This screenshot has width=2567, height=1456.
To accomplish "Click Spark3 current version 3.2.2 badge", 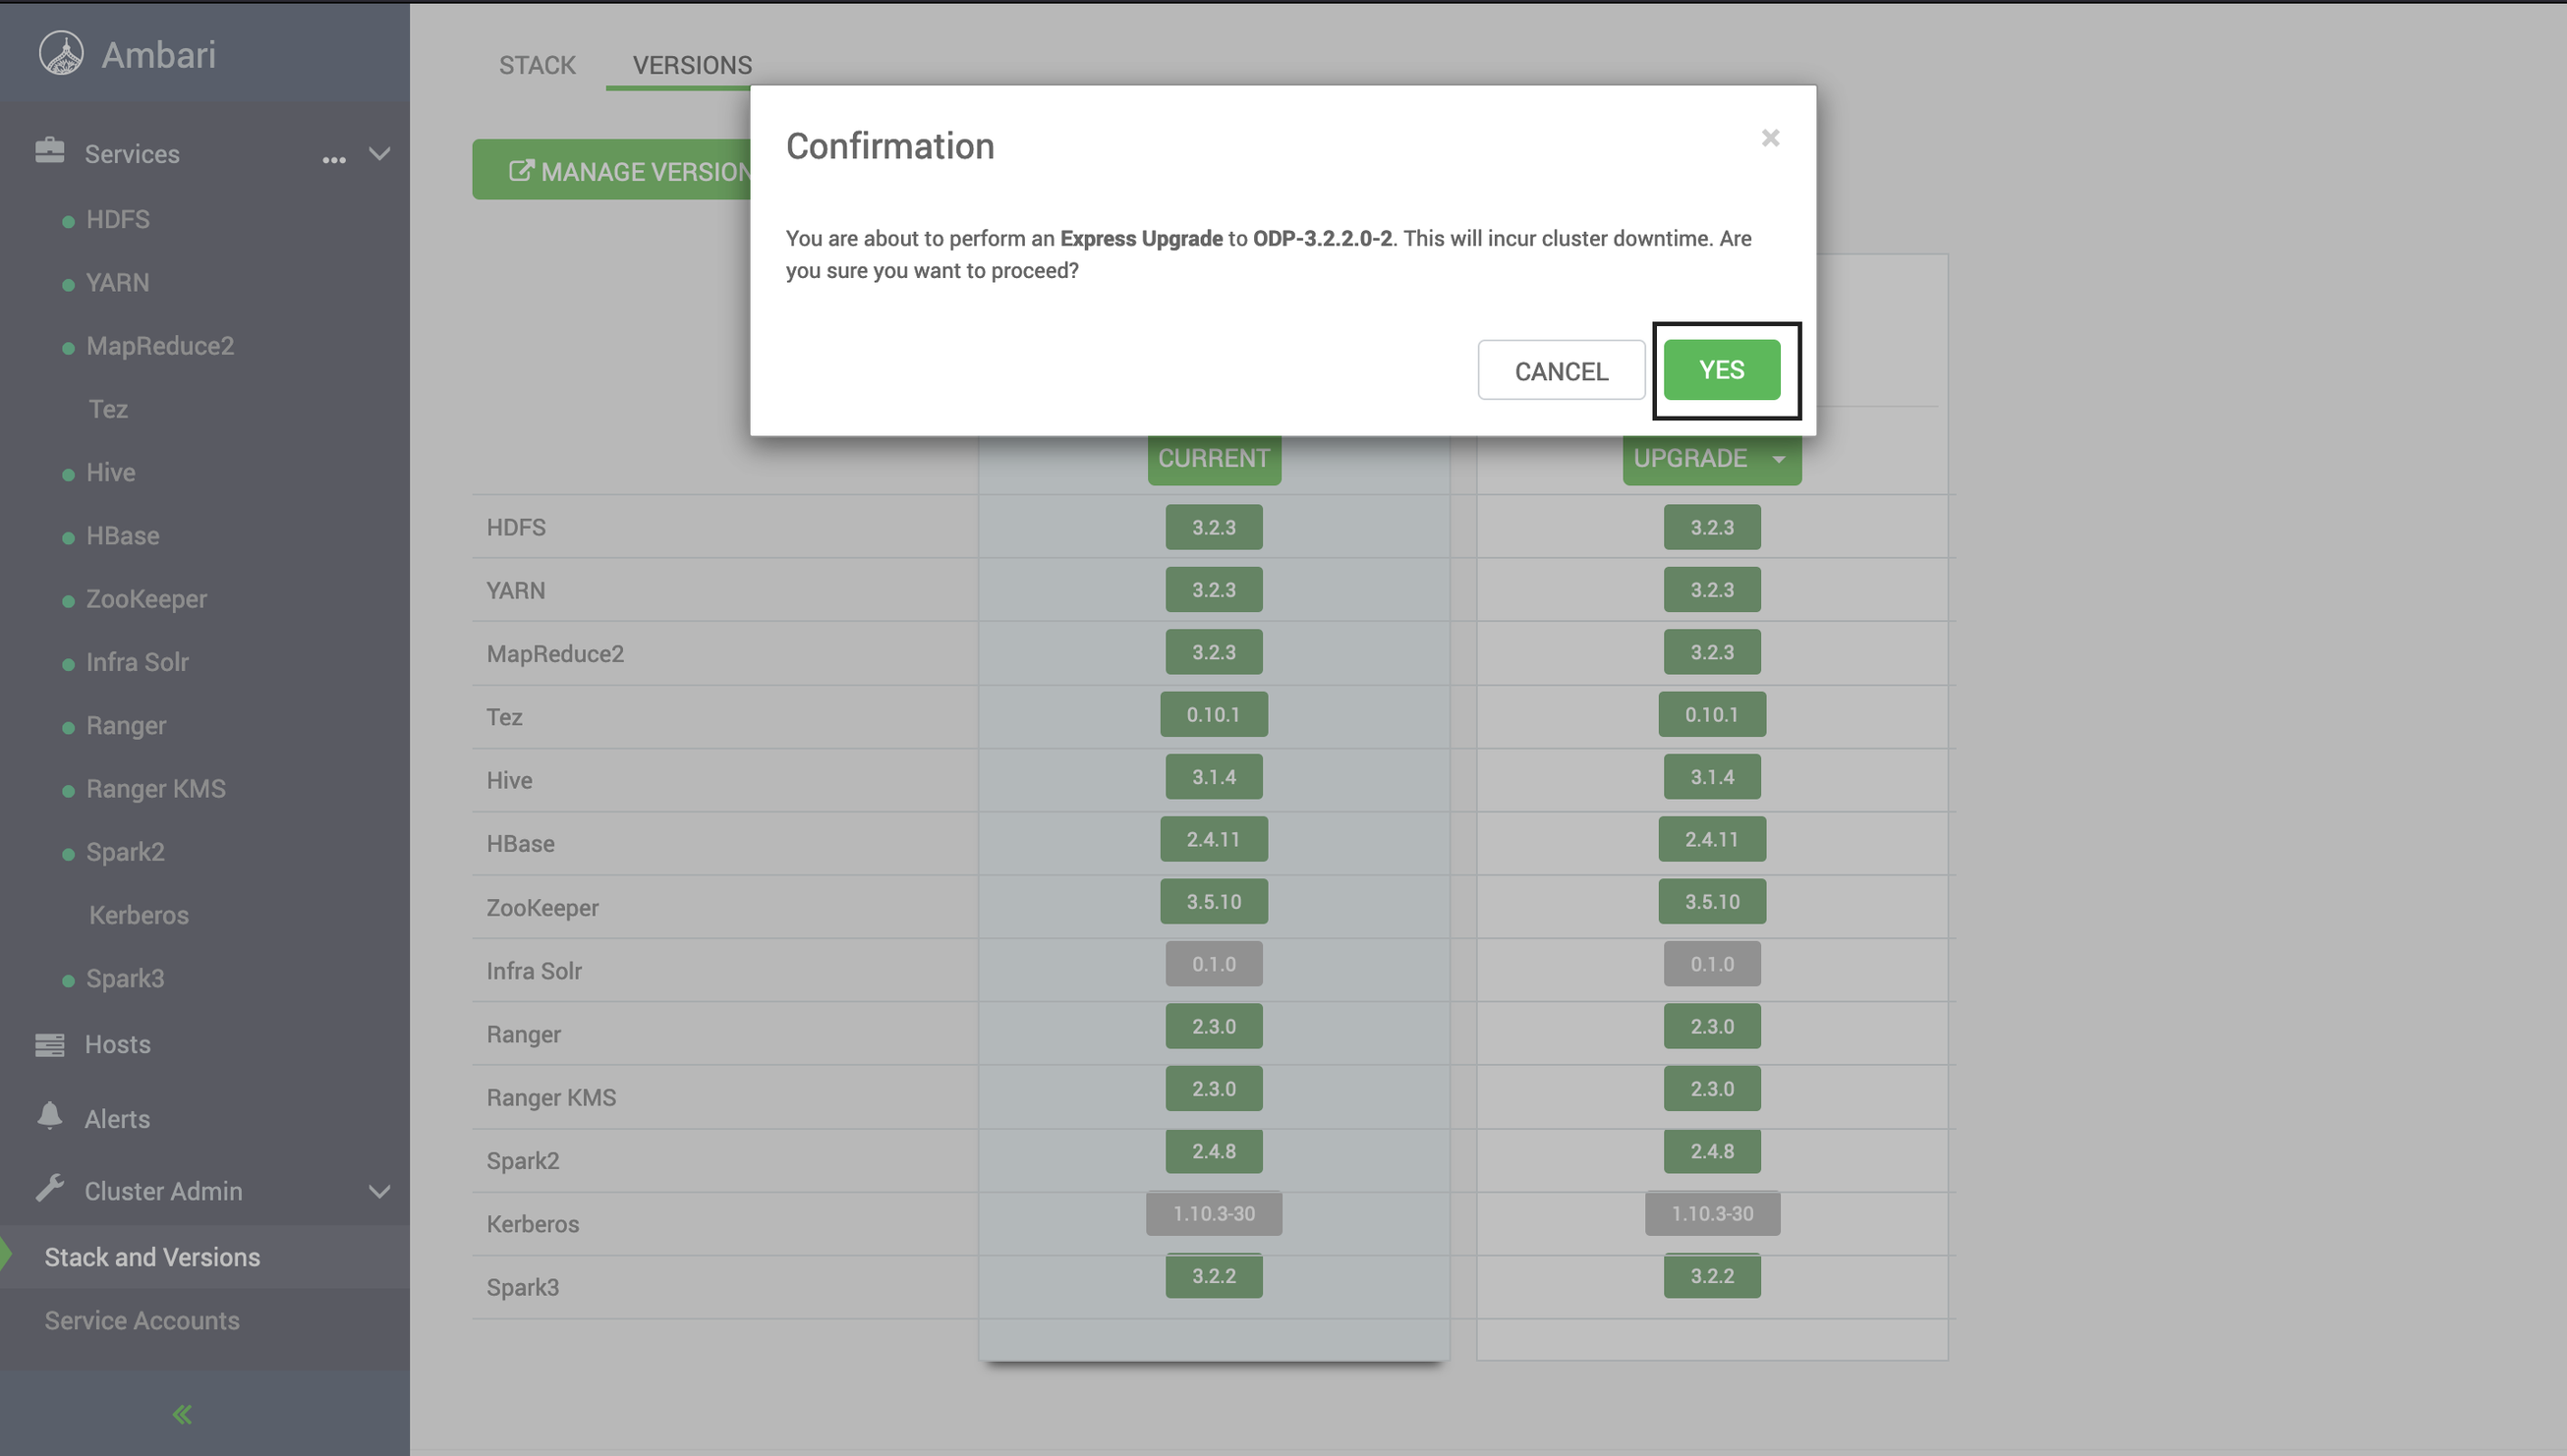I will [x=1214, y=1276].
